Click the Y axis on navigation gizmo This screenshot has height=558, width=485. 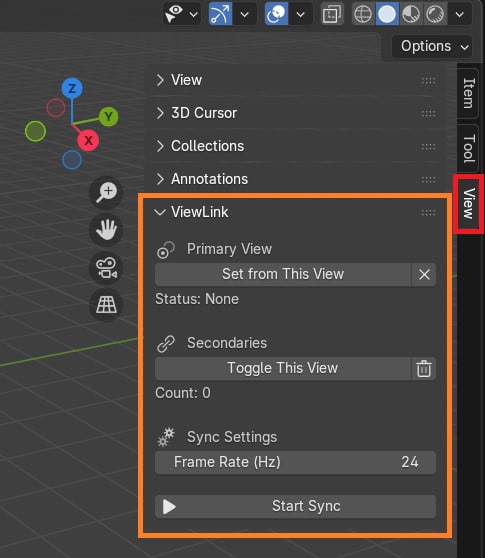click(x=109, y=117)
